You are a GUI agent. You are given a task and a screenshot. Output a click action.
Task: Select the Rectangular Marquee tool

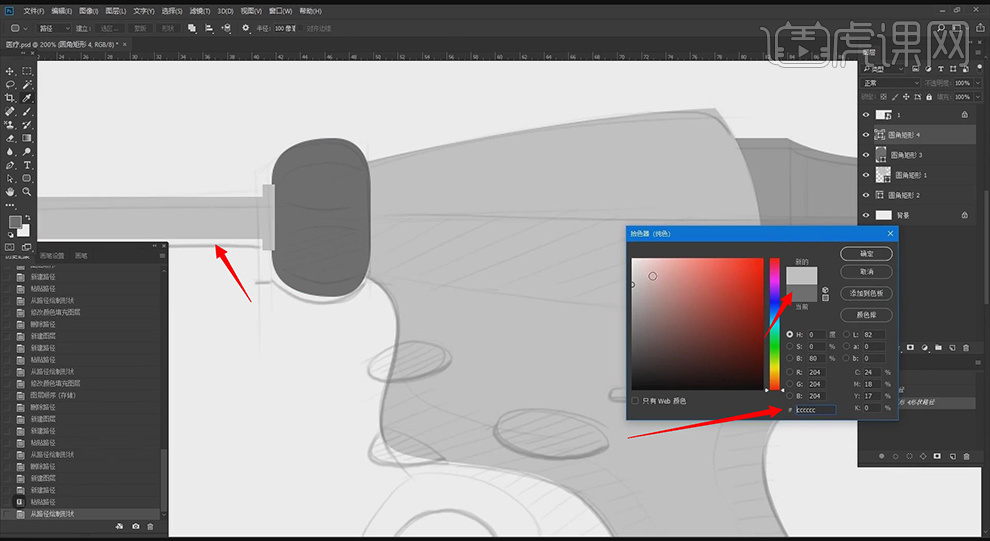[x=27, y=71]
